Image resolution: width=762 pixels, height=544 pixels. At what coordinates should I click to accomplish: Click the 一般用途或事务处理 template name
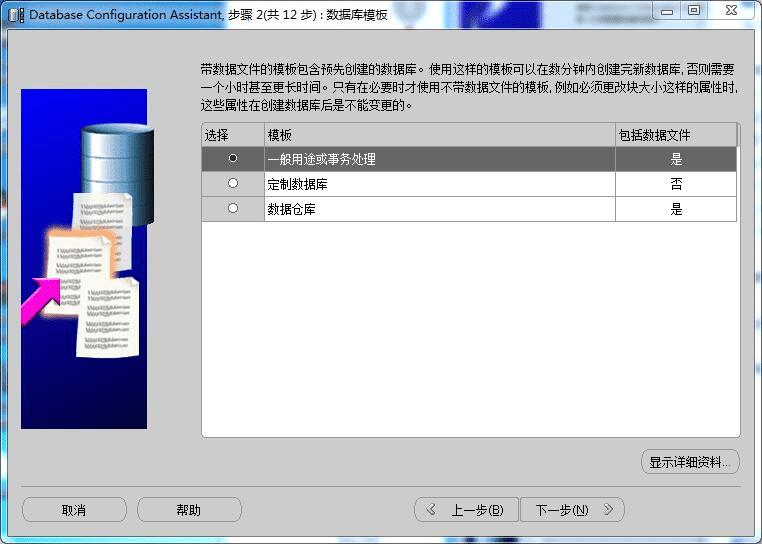pyautogui.click(x=321, y=159)
